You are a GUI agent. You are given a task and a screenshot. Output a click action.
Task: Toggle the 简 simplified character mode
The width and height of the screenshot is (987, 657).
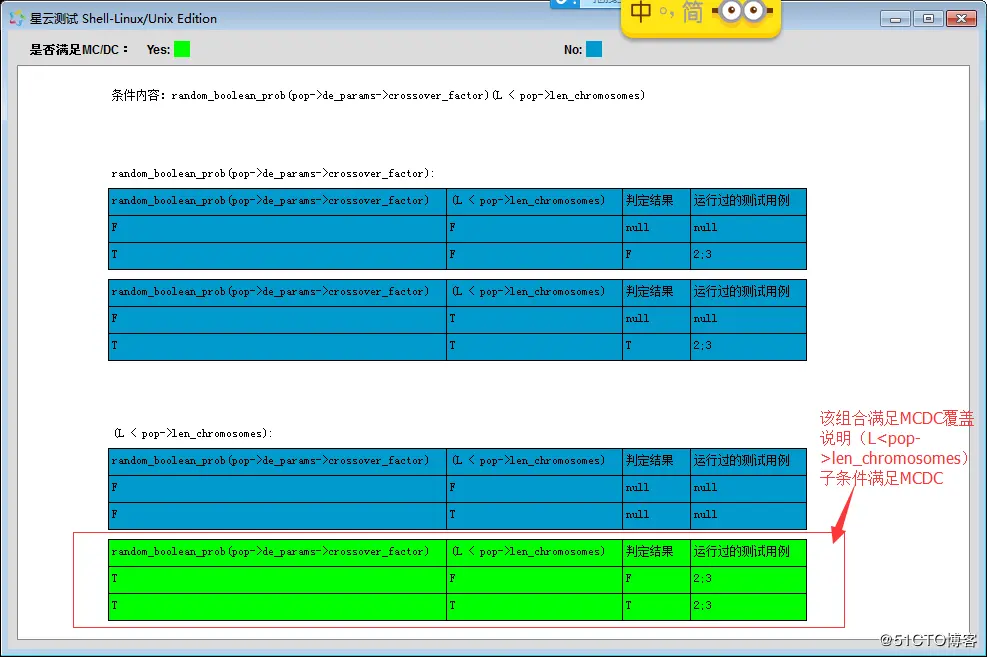[x=692, y=11]
